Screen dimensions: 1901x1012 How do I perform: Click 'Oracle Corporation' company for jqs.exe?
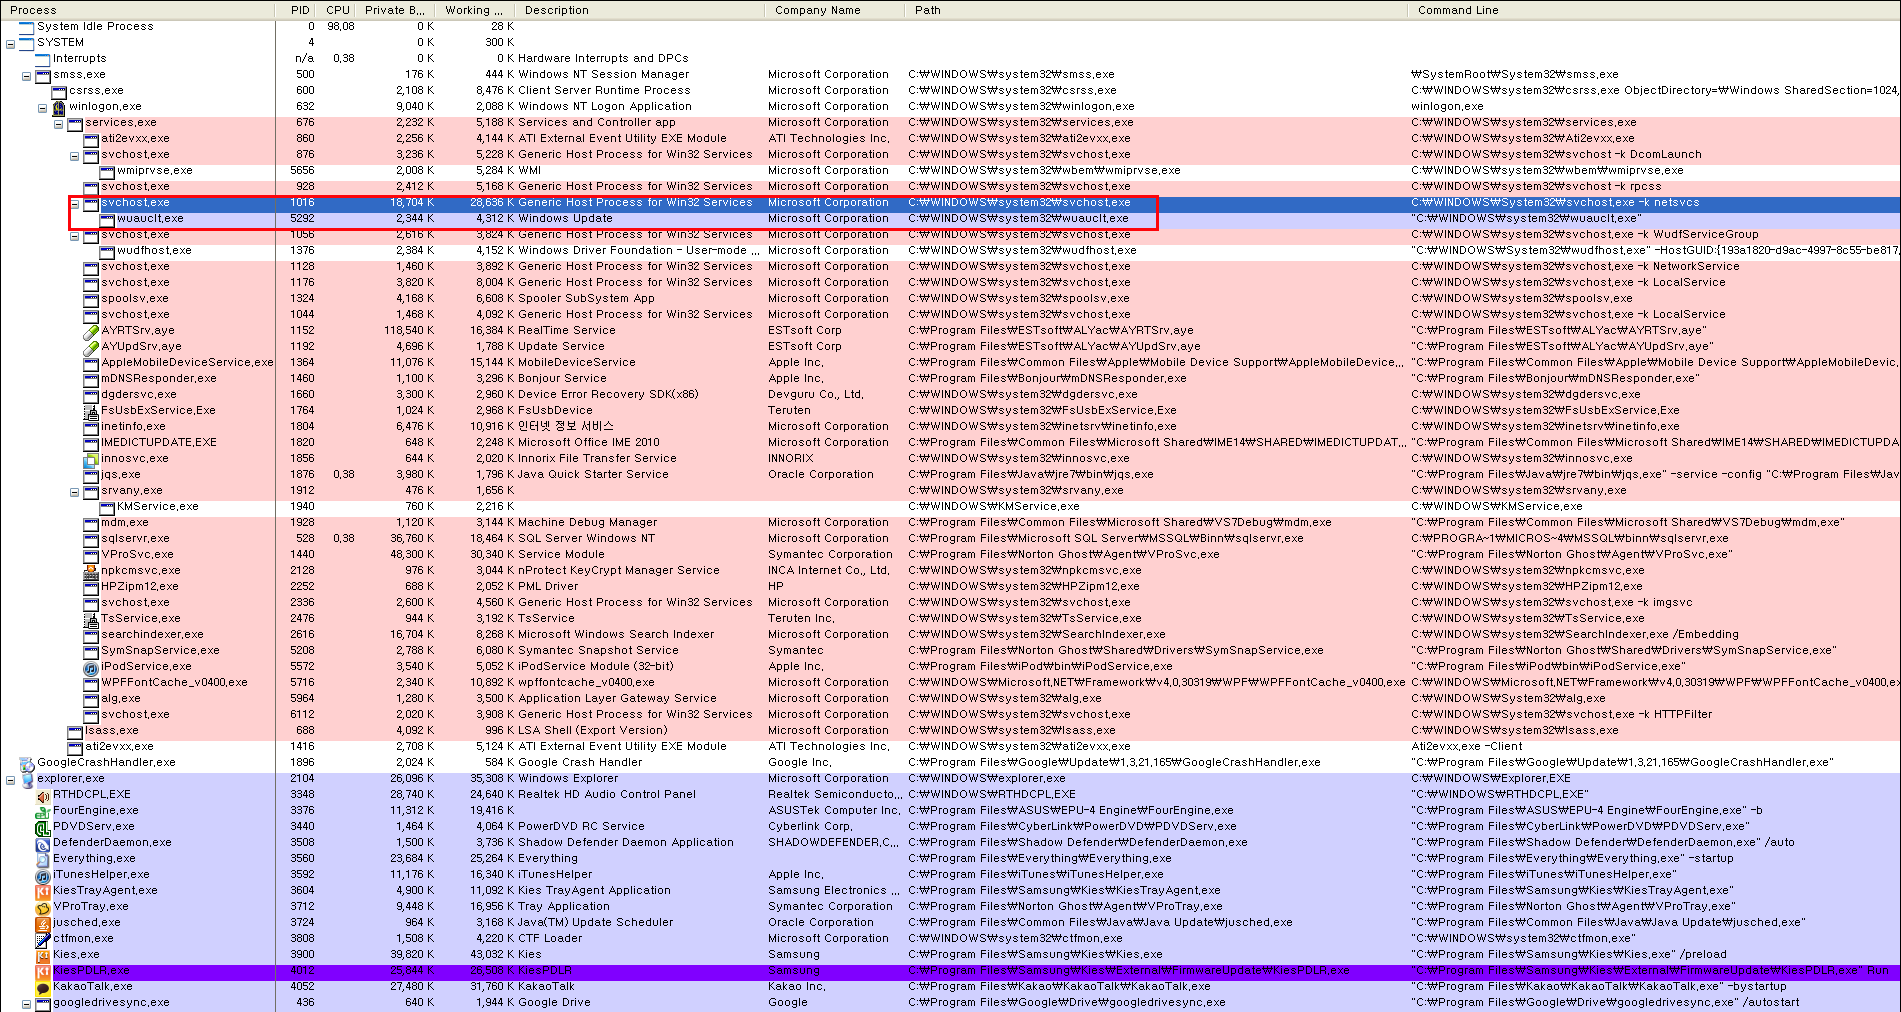821,475
